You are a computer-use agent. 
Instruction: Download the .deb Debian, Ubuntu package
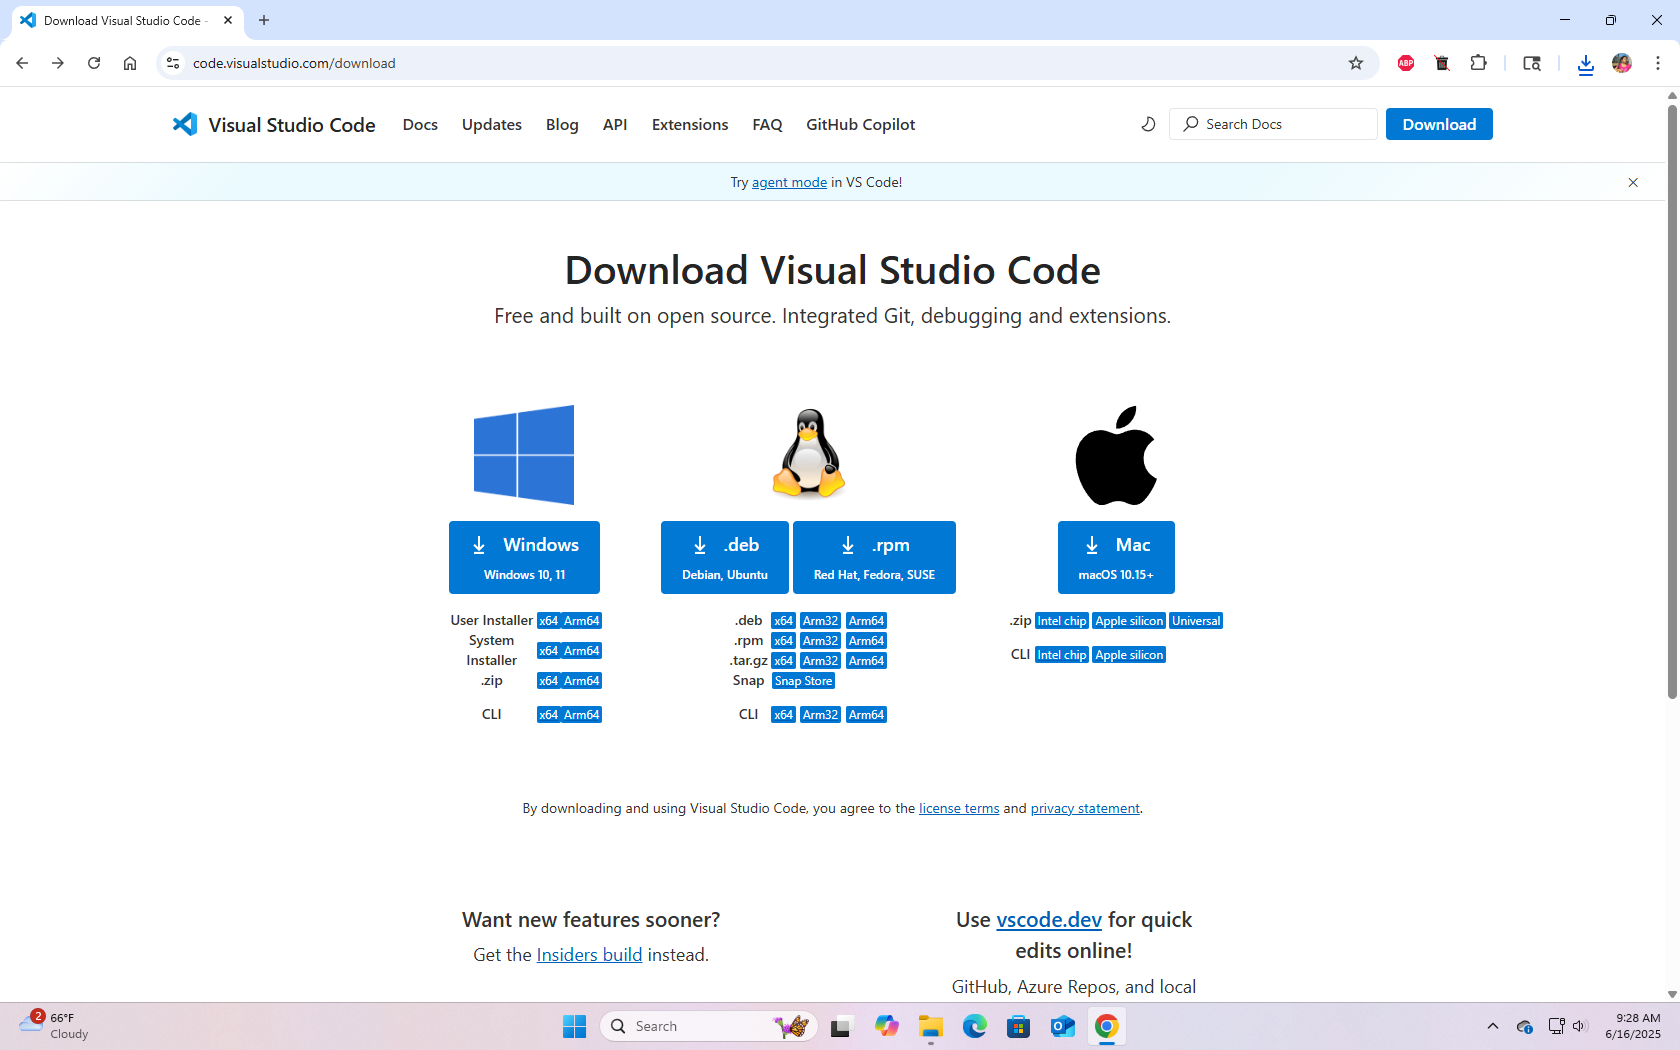coord(725,557)
